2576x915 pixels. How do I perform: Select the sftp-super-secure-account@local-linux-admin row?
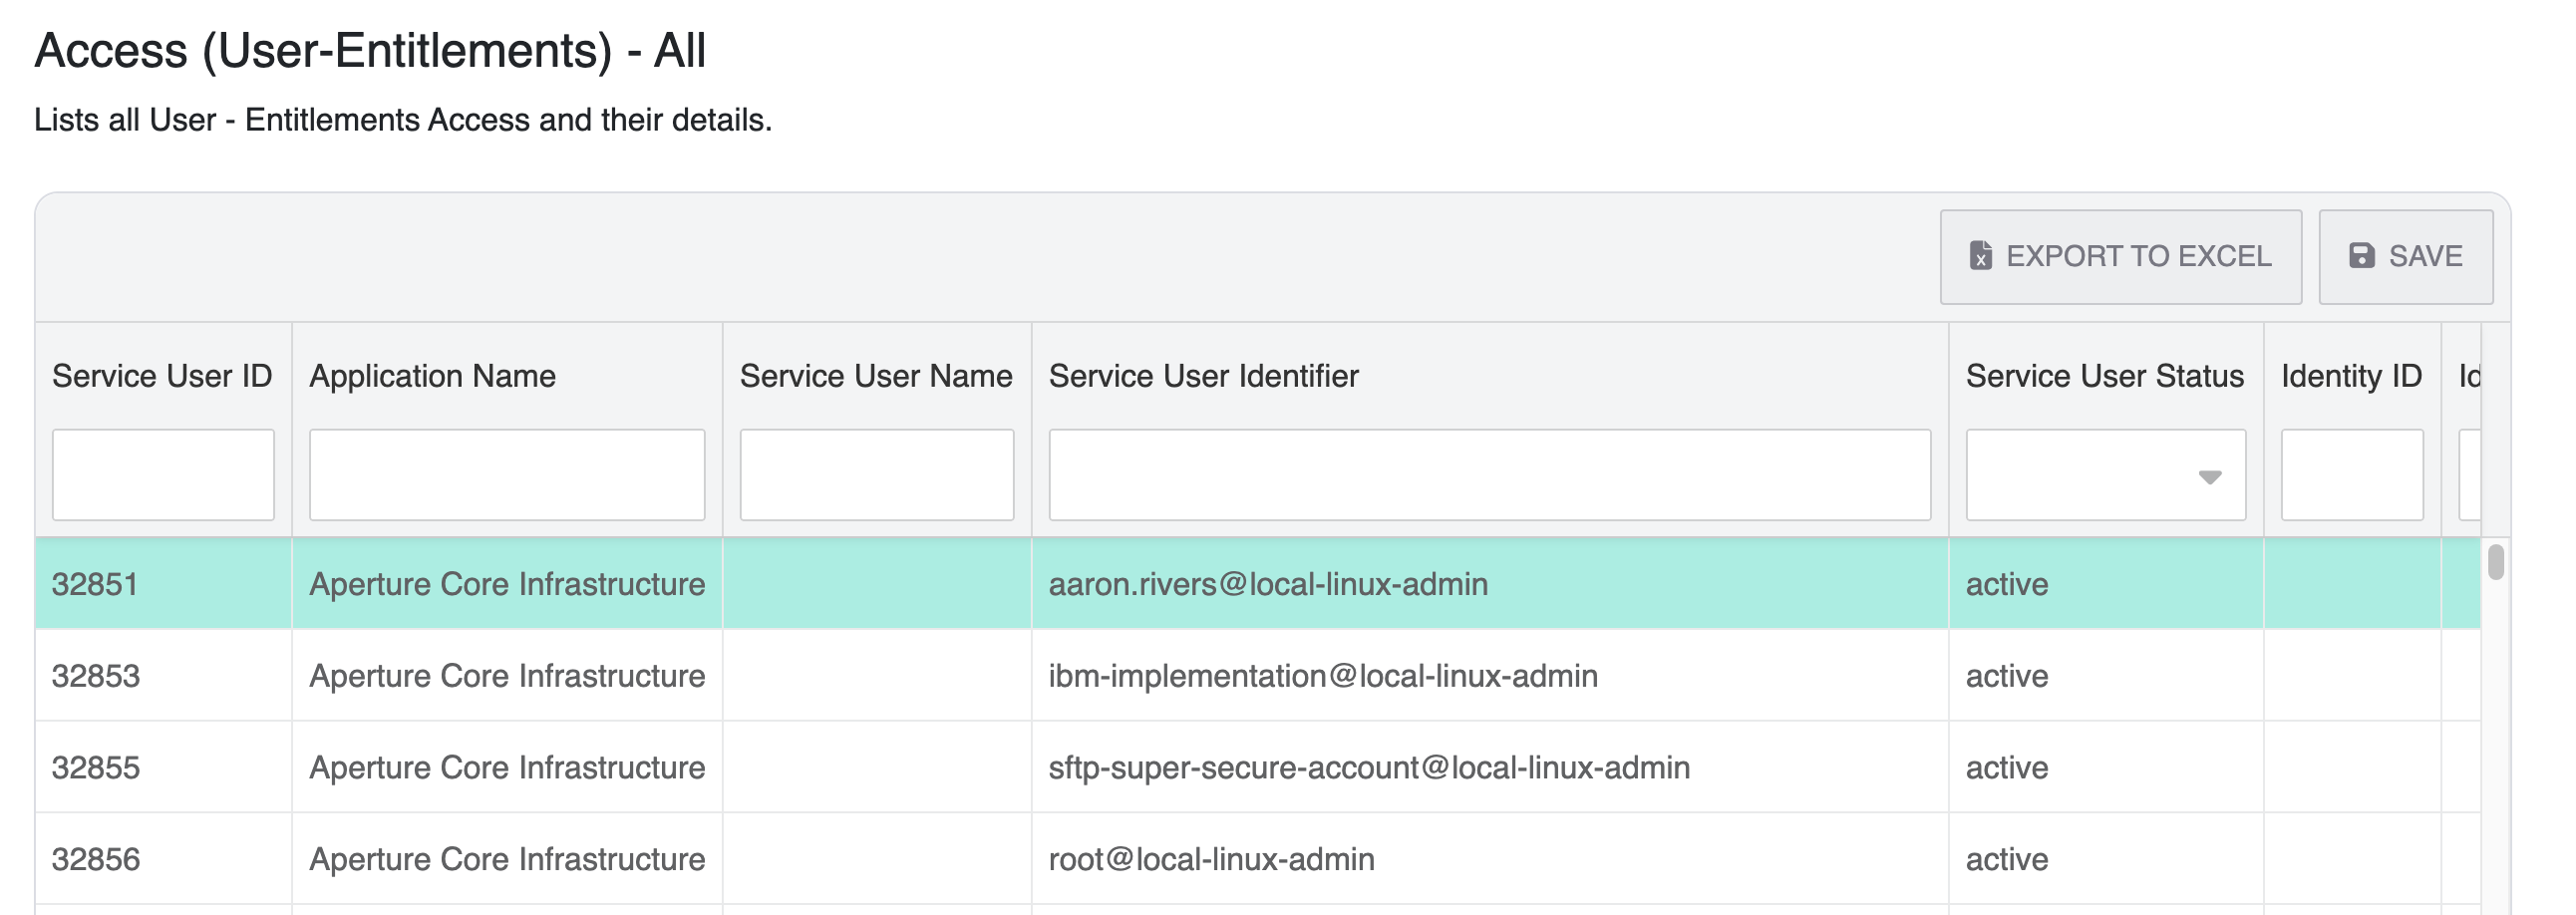point(1368,768)
